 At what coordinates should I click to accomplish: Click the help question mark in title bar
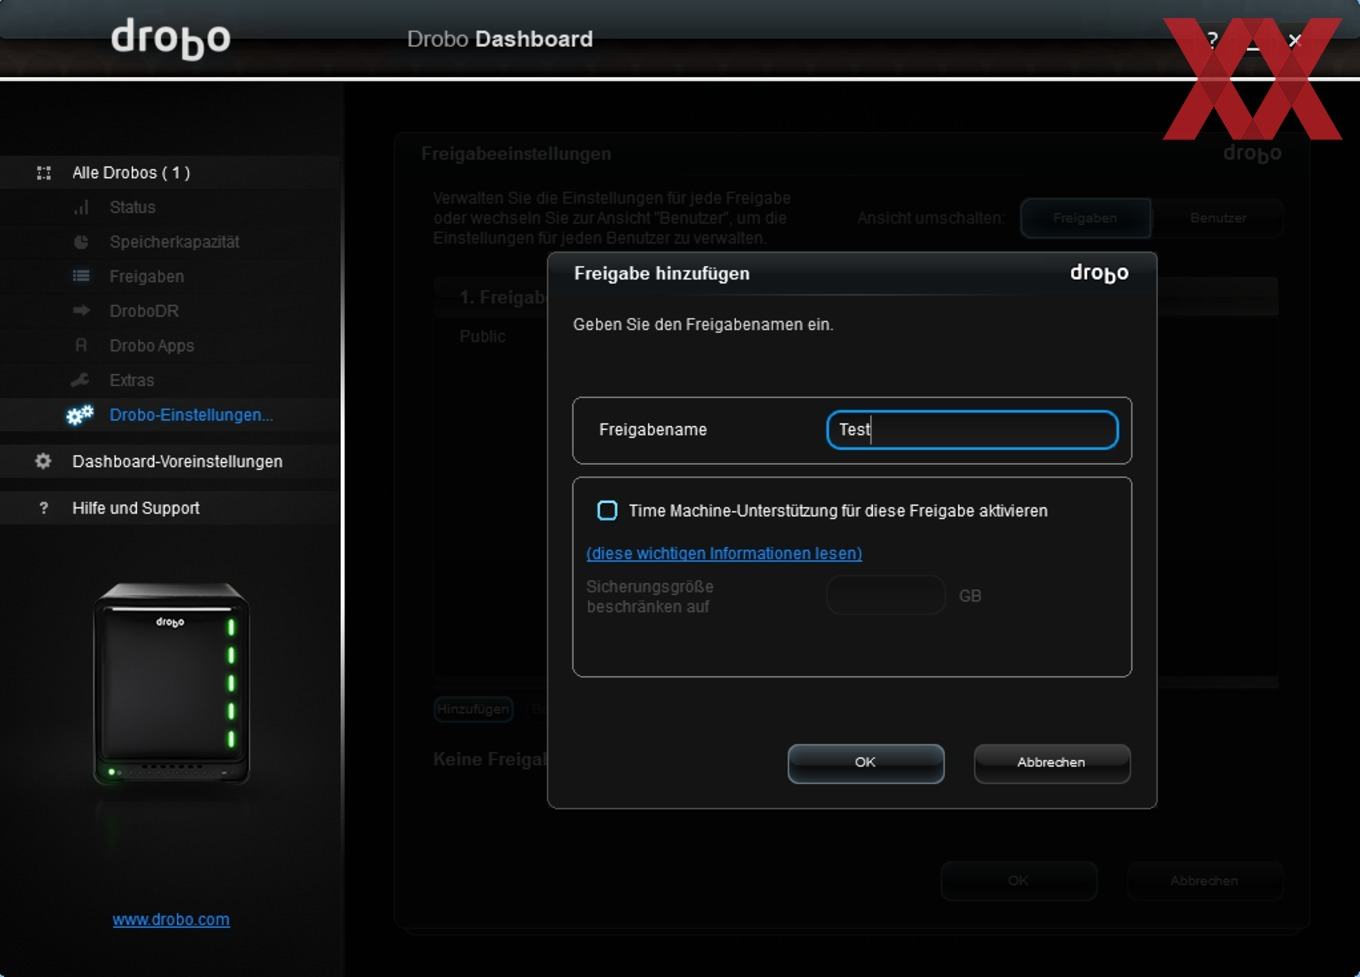(x=1212, y=40)
